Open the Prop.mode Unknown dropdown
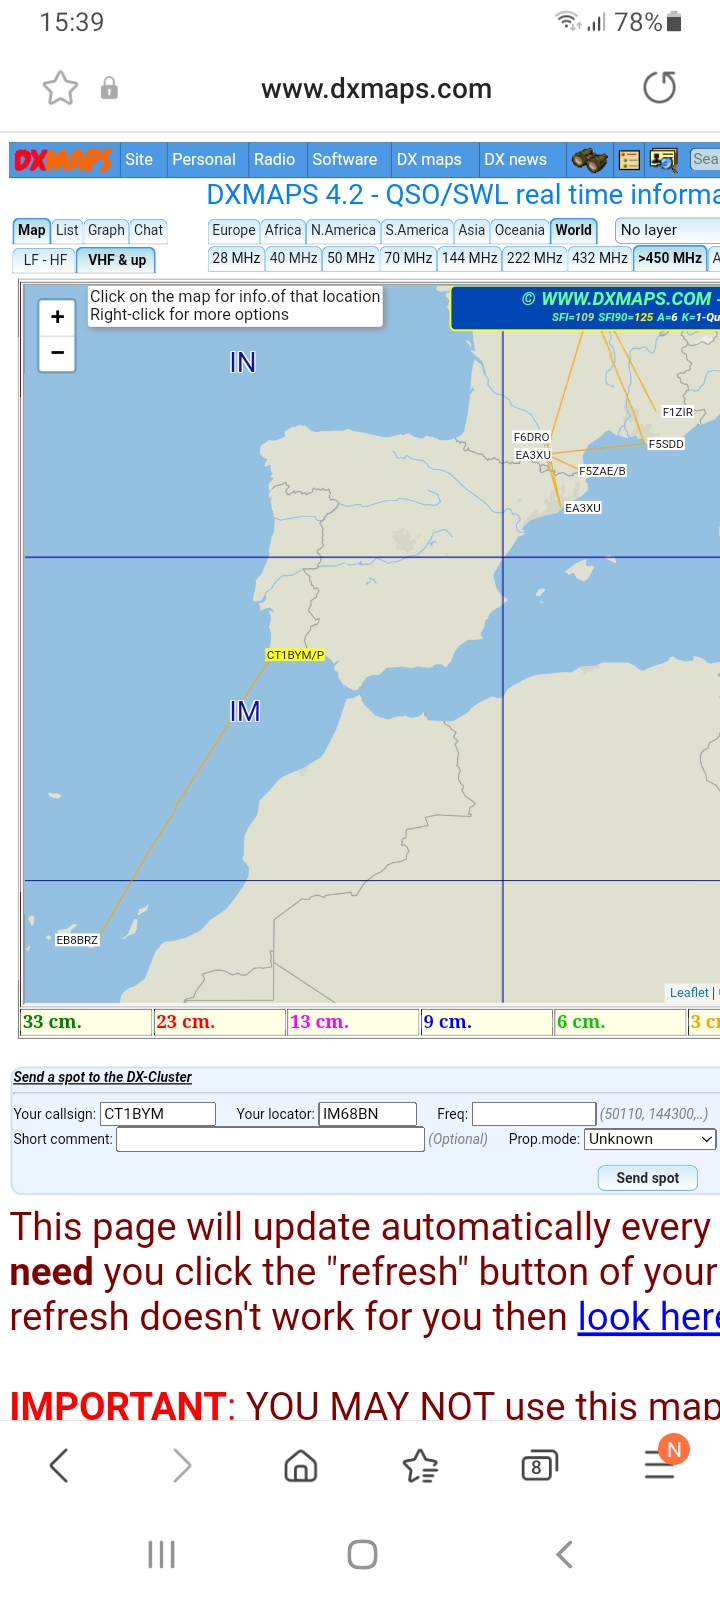 click(651, 1139)
